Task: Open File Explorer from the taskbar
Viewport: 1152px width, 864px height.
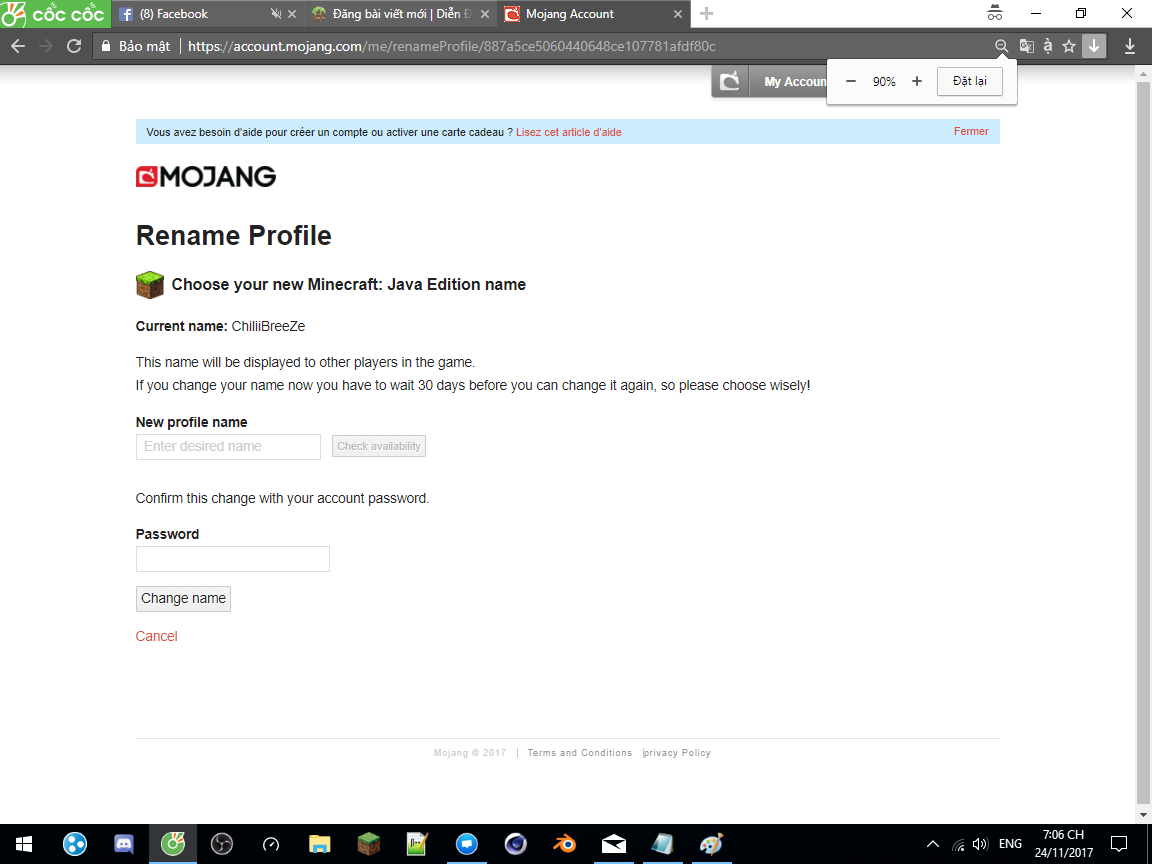Action: 320,844
